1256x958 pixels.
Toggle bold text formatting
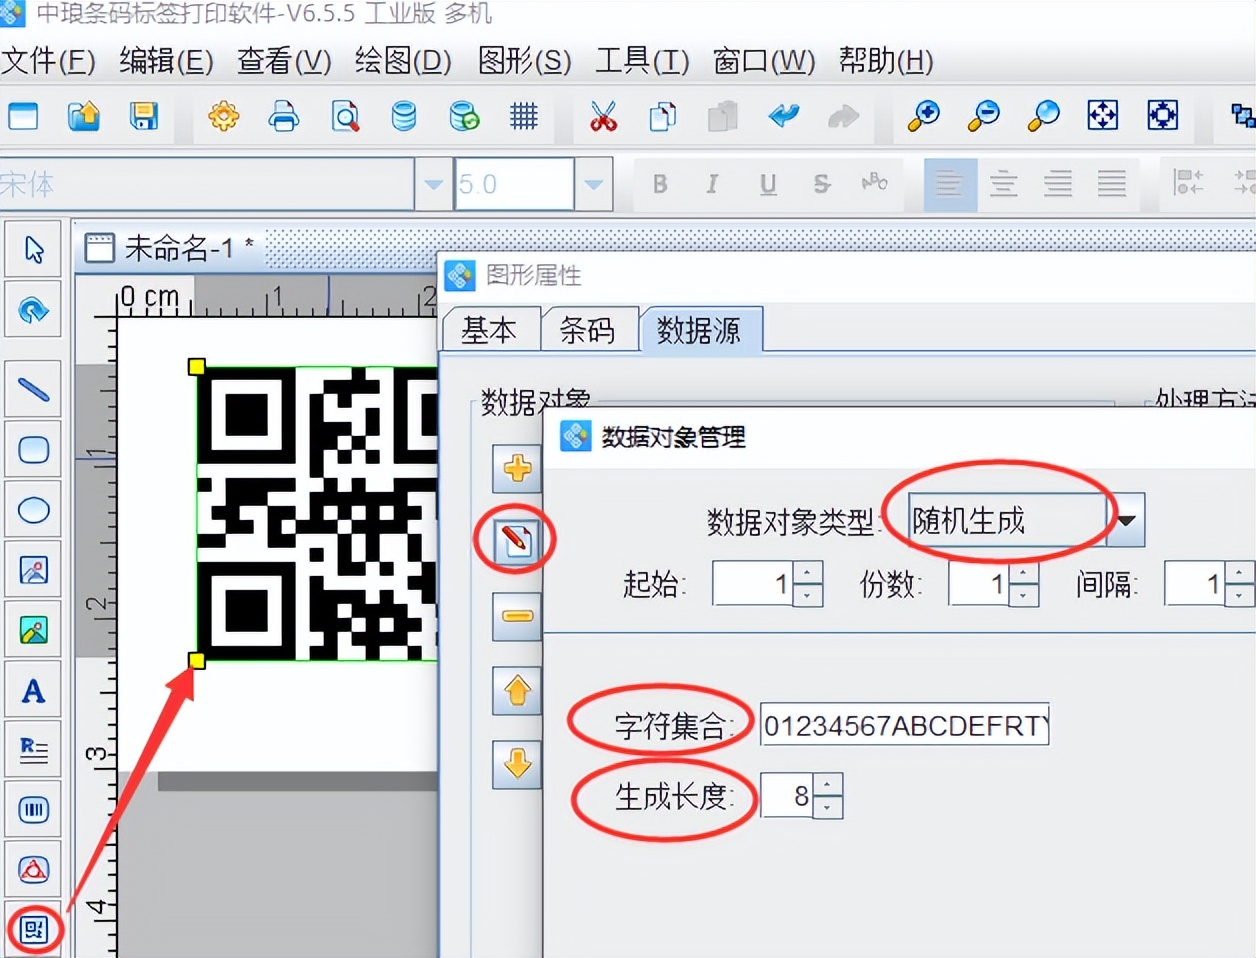[660, 184]
